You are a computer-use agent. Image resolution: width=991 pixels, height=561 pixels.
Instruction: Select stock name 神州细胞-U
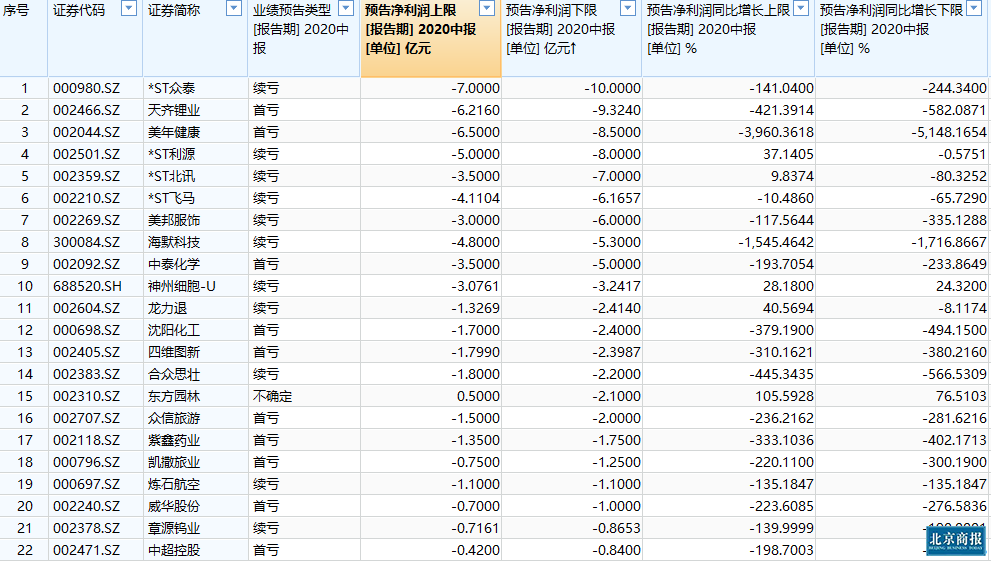click(x=181, y=286)
